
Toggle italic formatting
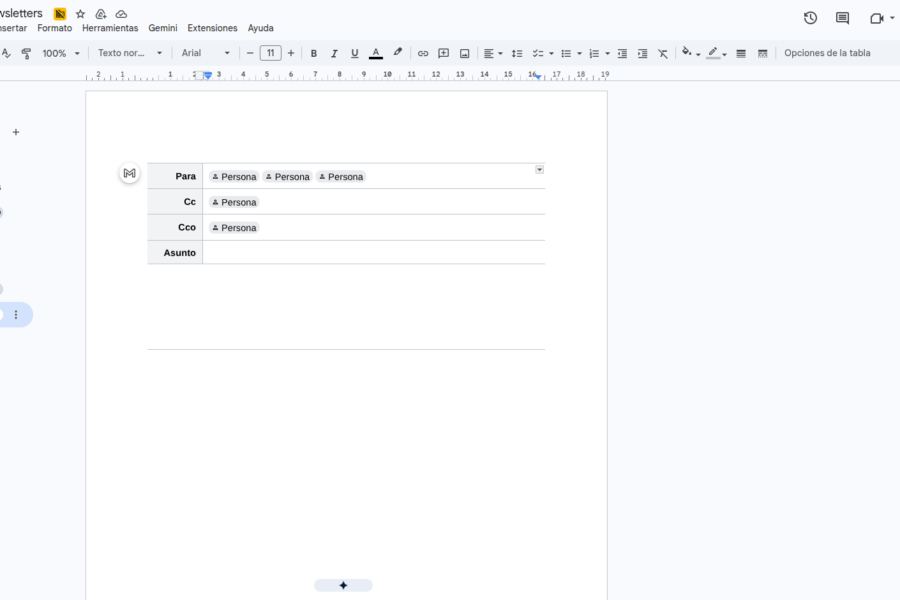(x=334, y=53)
